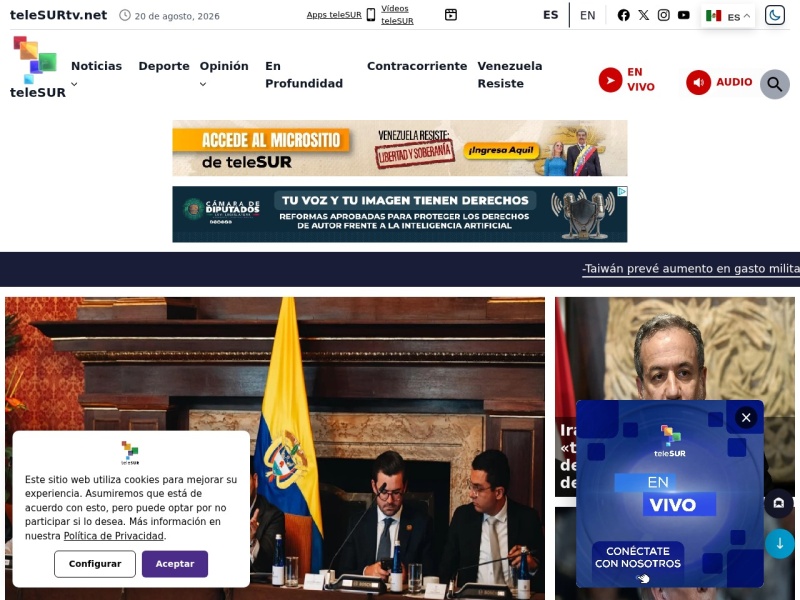Click teleSURtv.net site title
Image resolution: width=800 pixels, height=600 pixels.
point(59,15)
